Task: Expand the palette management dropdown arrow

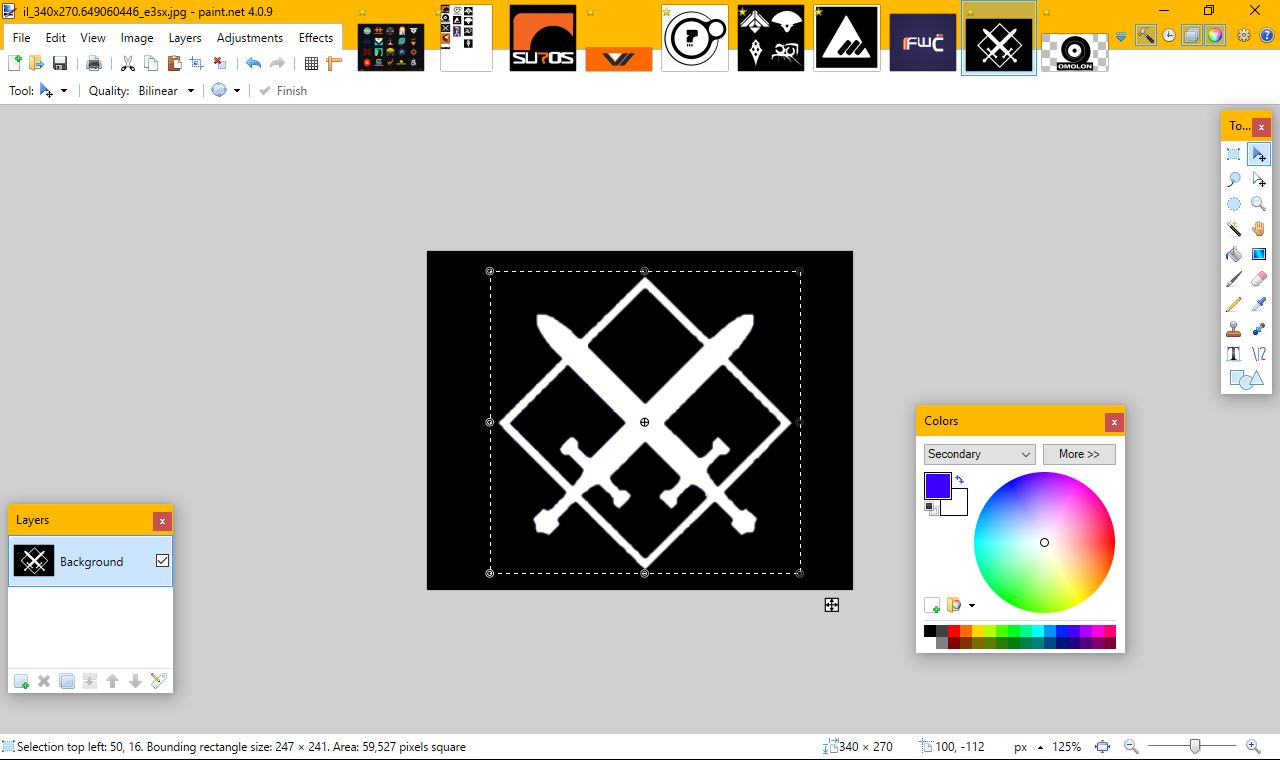Action: [971, 605]
